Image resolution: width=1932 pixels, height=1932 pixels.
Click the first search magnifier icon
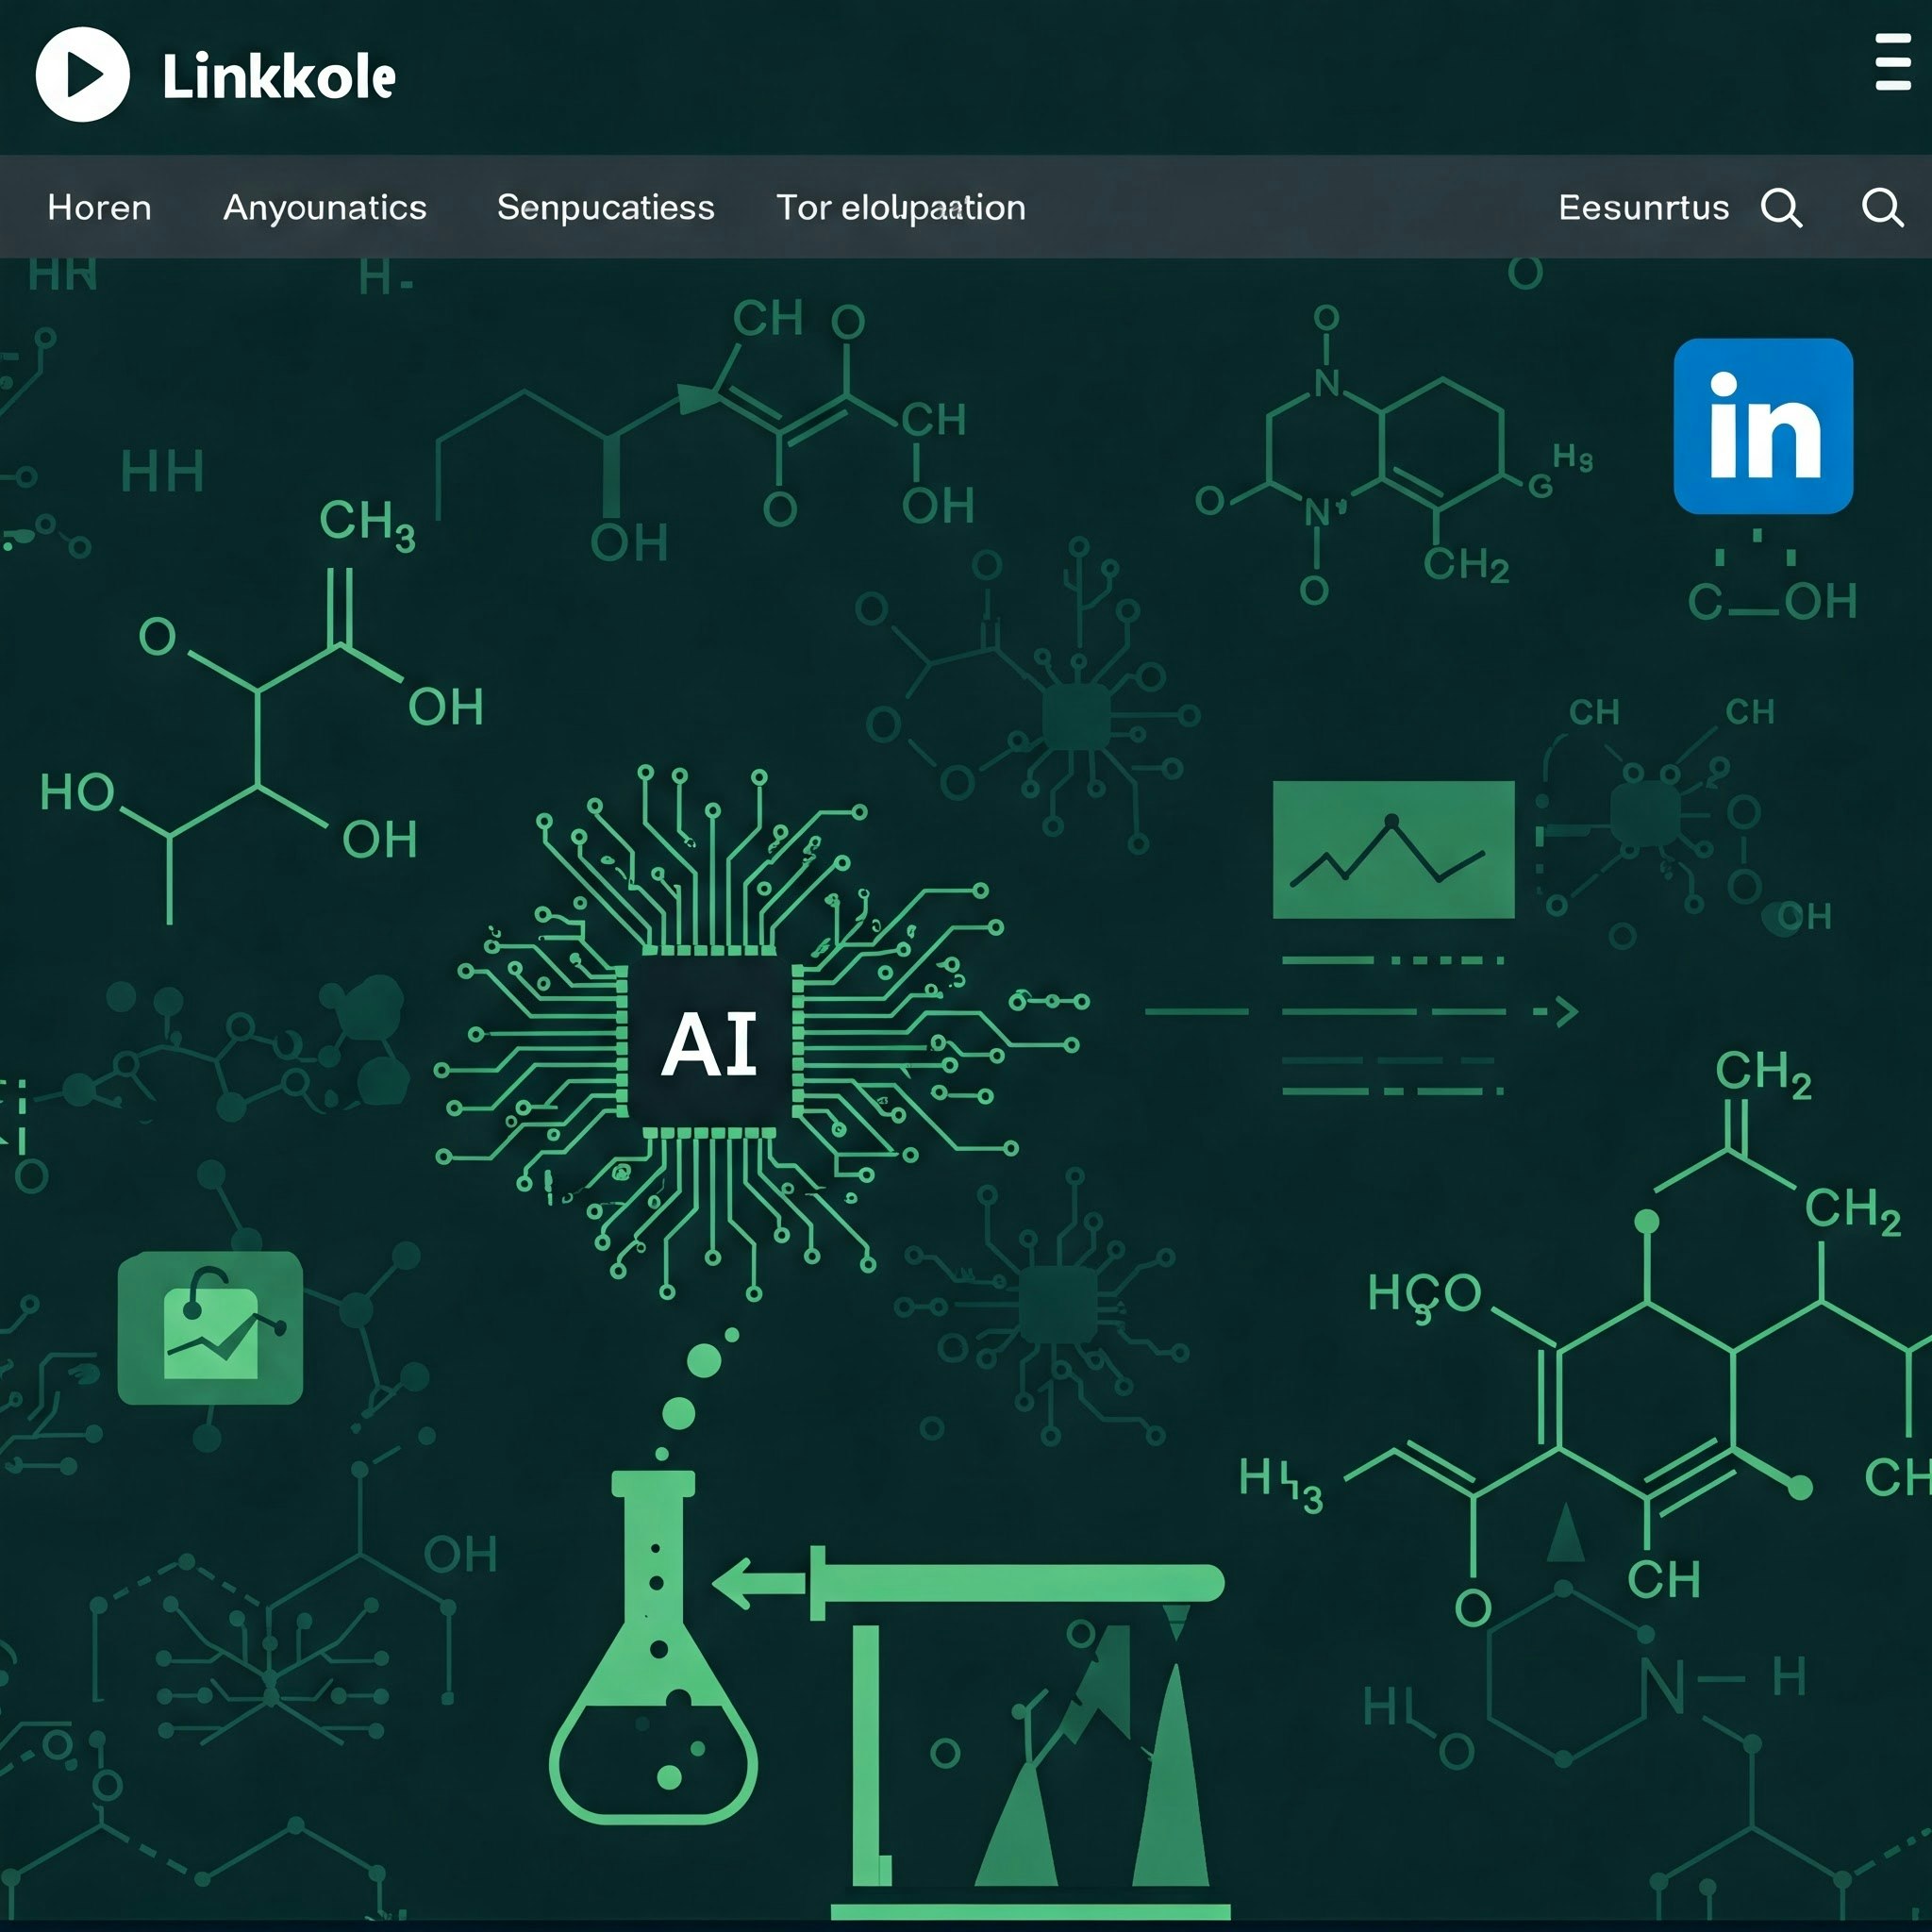coord(1781,208)
